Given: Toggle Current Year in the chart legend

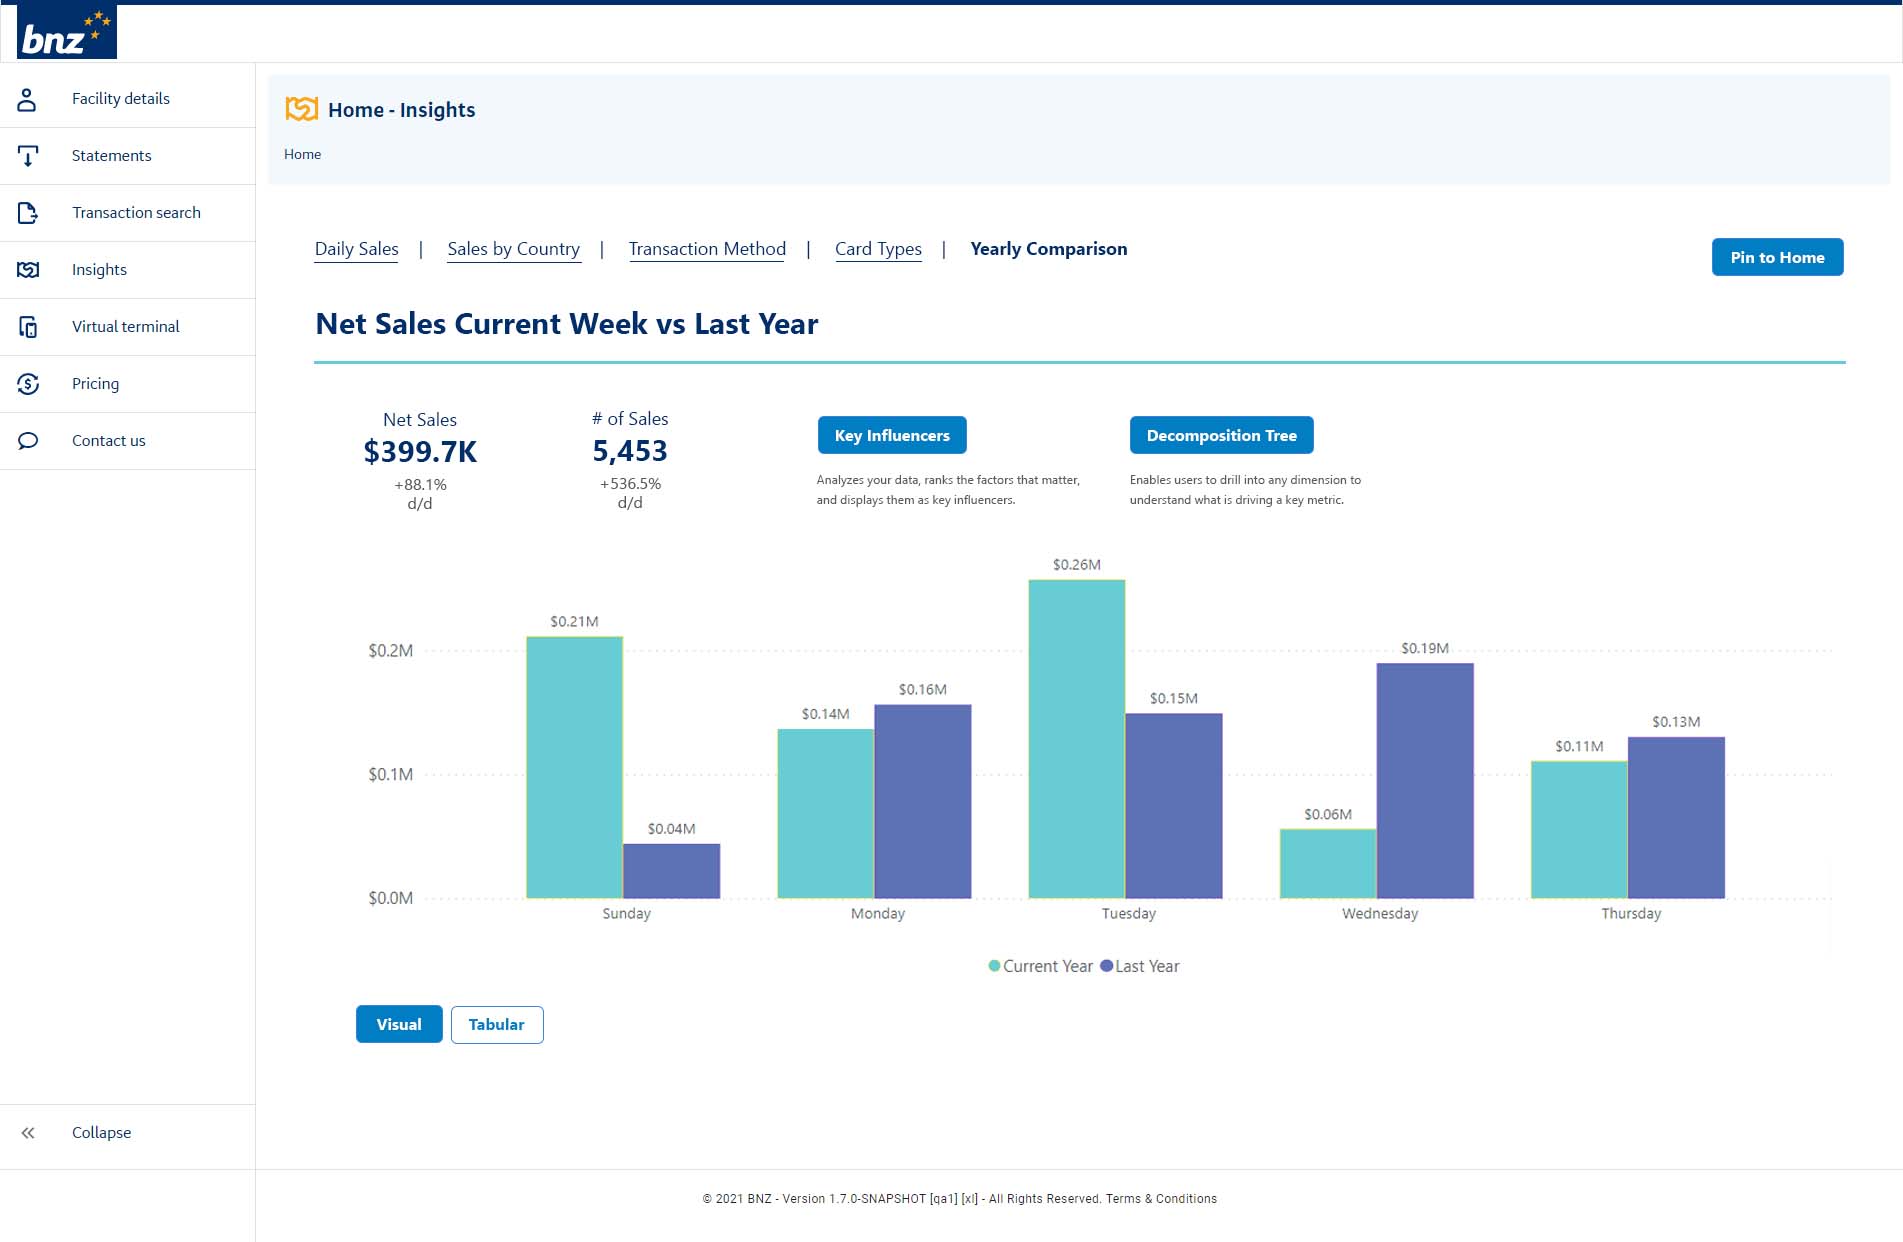Looking at the screenshot, I should click(x=1041, y=966).
